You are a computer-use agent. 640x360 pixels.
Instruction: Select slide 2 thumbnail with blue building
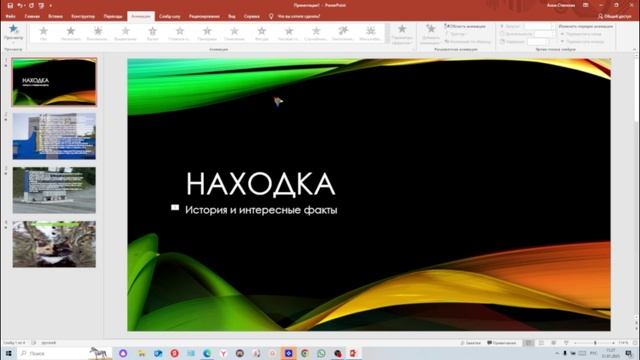pos(54,136)
